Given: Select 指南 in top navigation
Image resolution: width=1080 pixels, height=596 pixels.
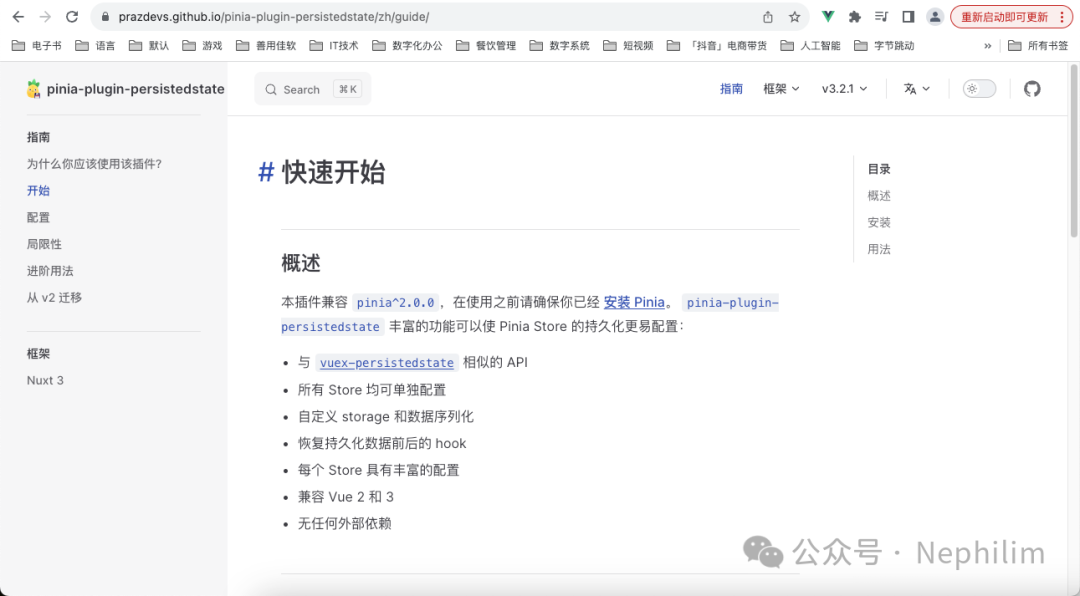Looking at the screenshot, I should [731, 88].
